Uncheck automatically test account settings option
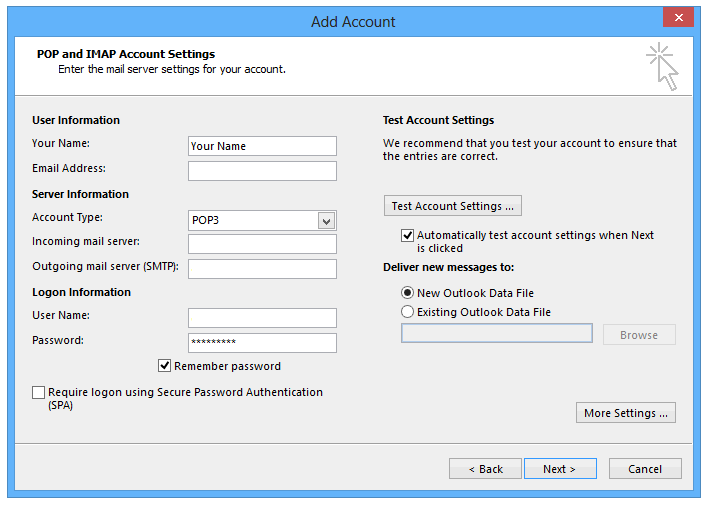Viewport: 707px width, 511px height. (407, 235)
